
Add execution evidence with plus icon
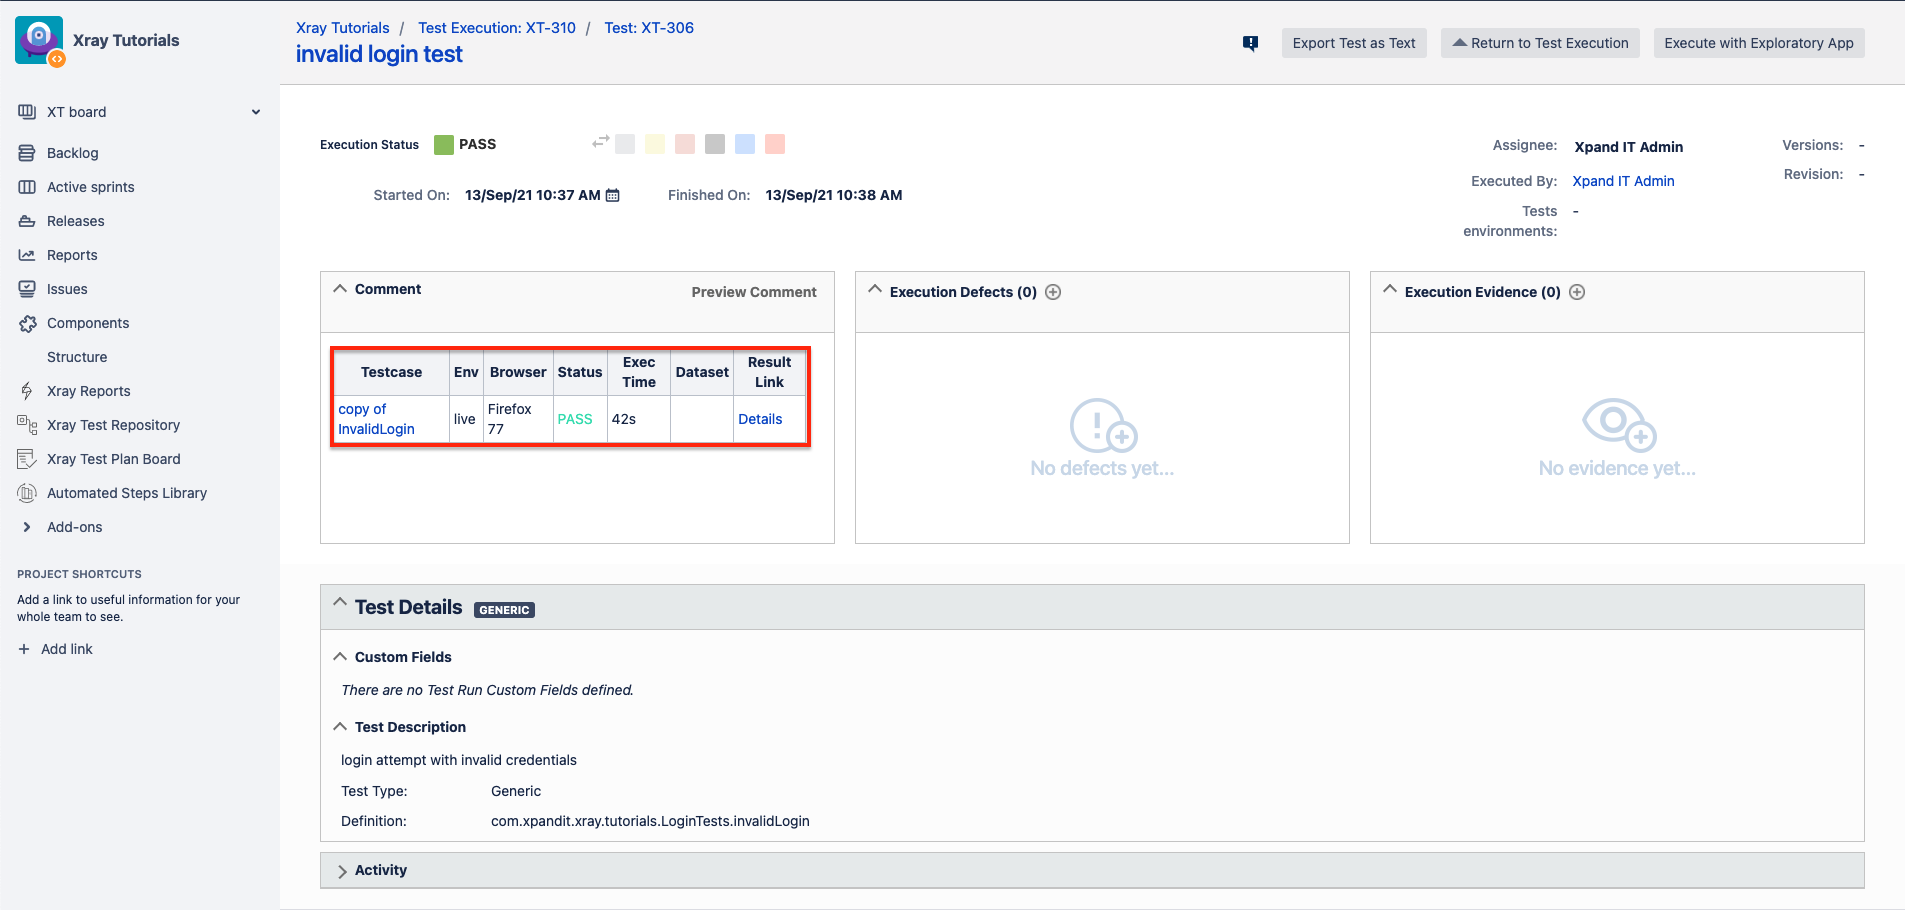coord(1577,292)
